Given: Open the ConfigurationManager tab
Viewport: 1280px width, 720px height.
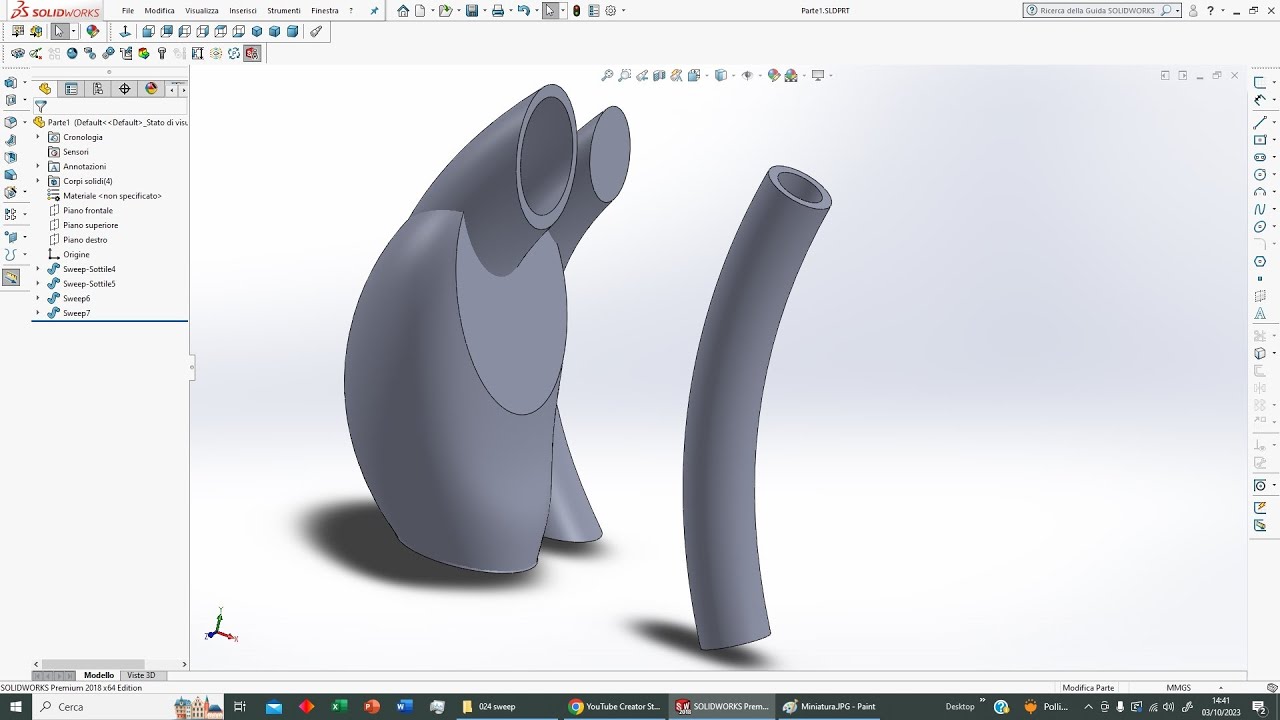Looking at the screenshot, I should coord(98,88).
